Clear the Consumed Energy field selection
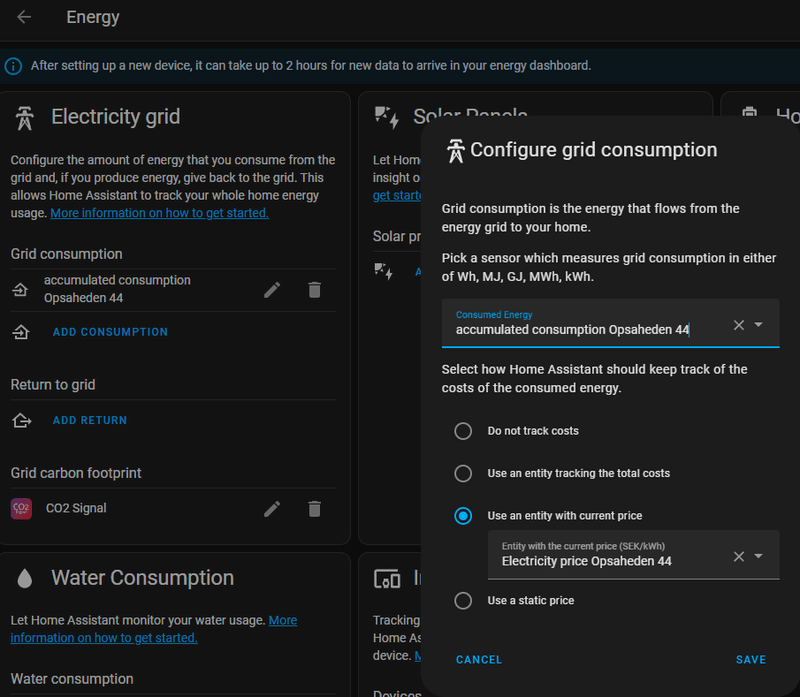The width and height of the screenshot is (800, 697). 739,325
